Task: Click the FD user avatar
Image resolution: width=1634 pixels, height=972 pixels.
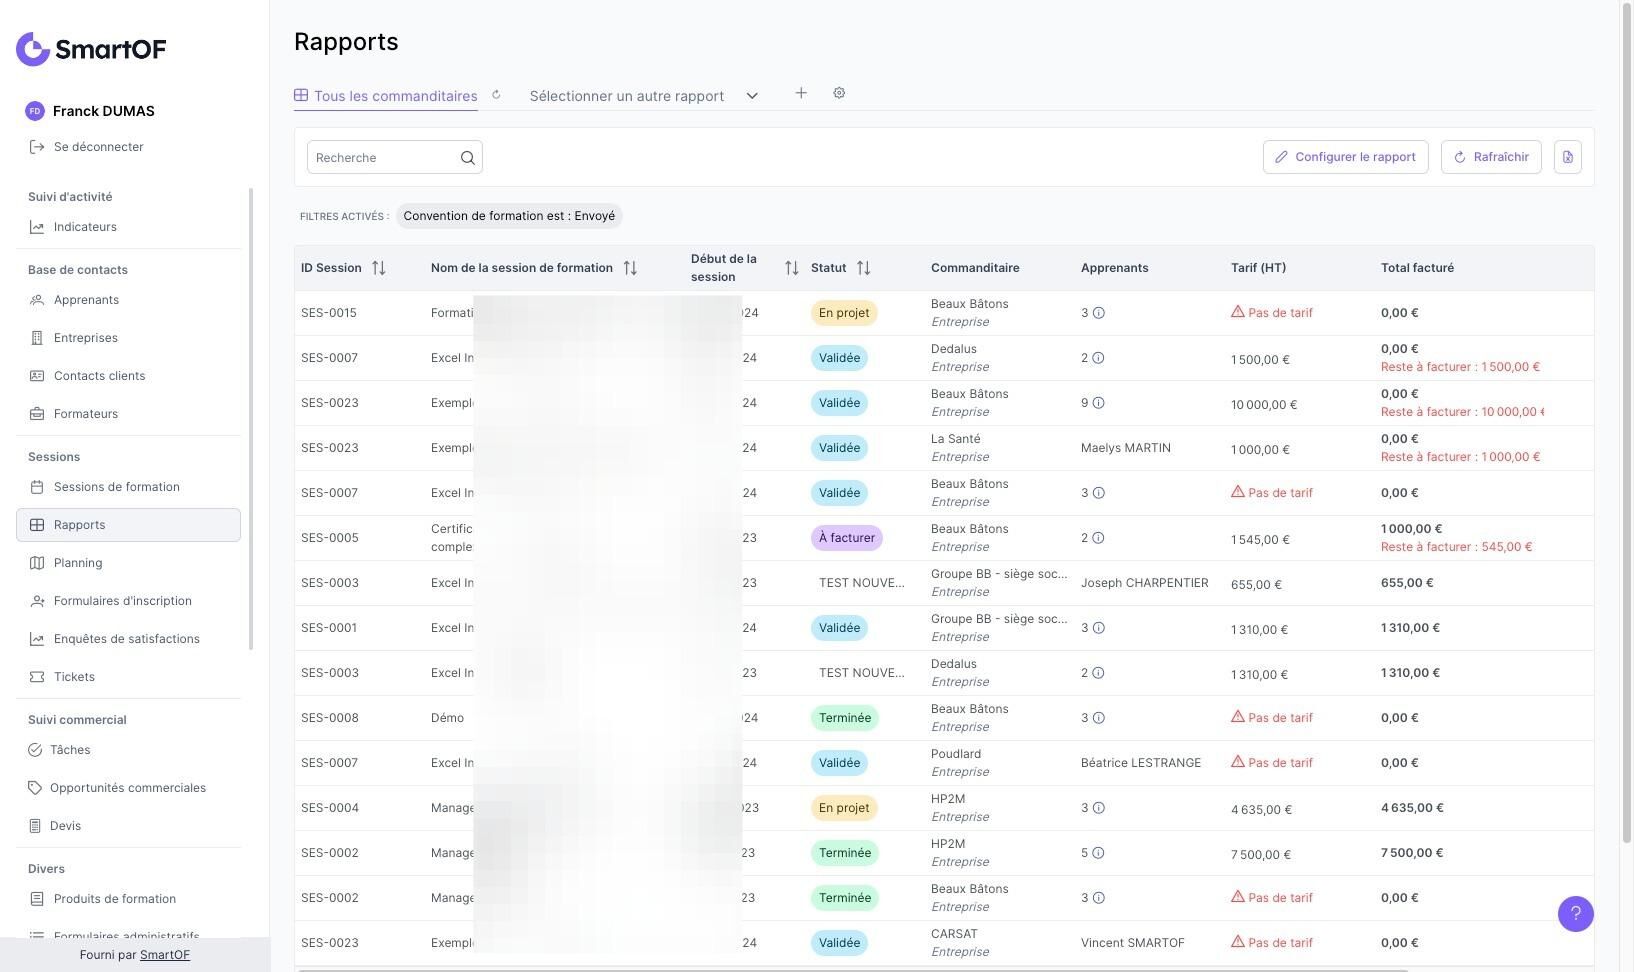Action: 35,111
